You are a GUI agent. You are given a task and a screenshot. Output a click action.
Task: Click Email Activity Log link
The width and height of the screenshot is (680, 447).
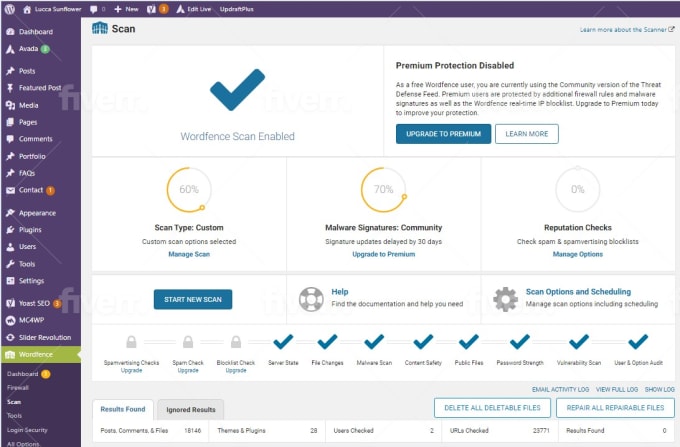pos(560,390)
